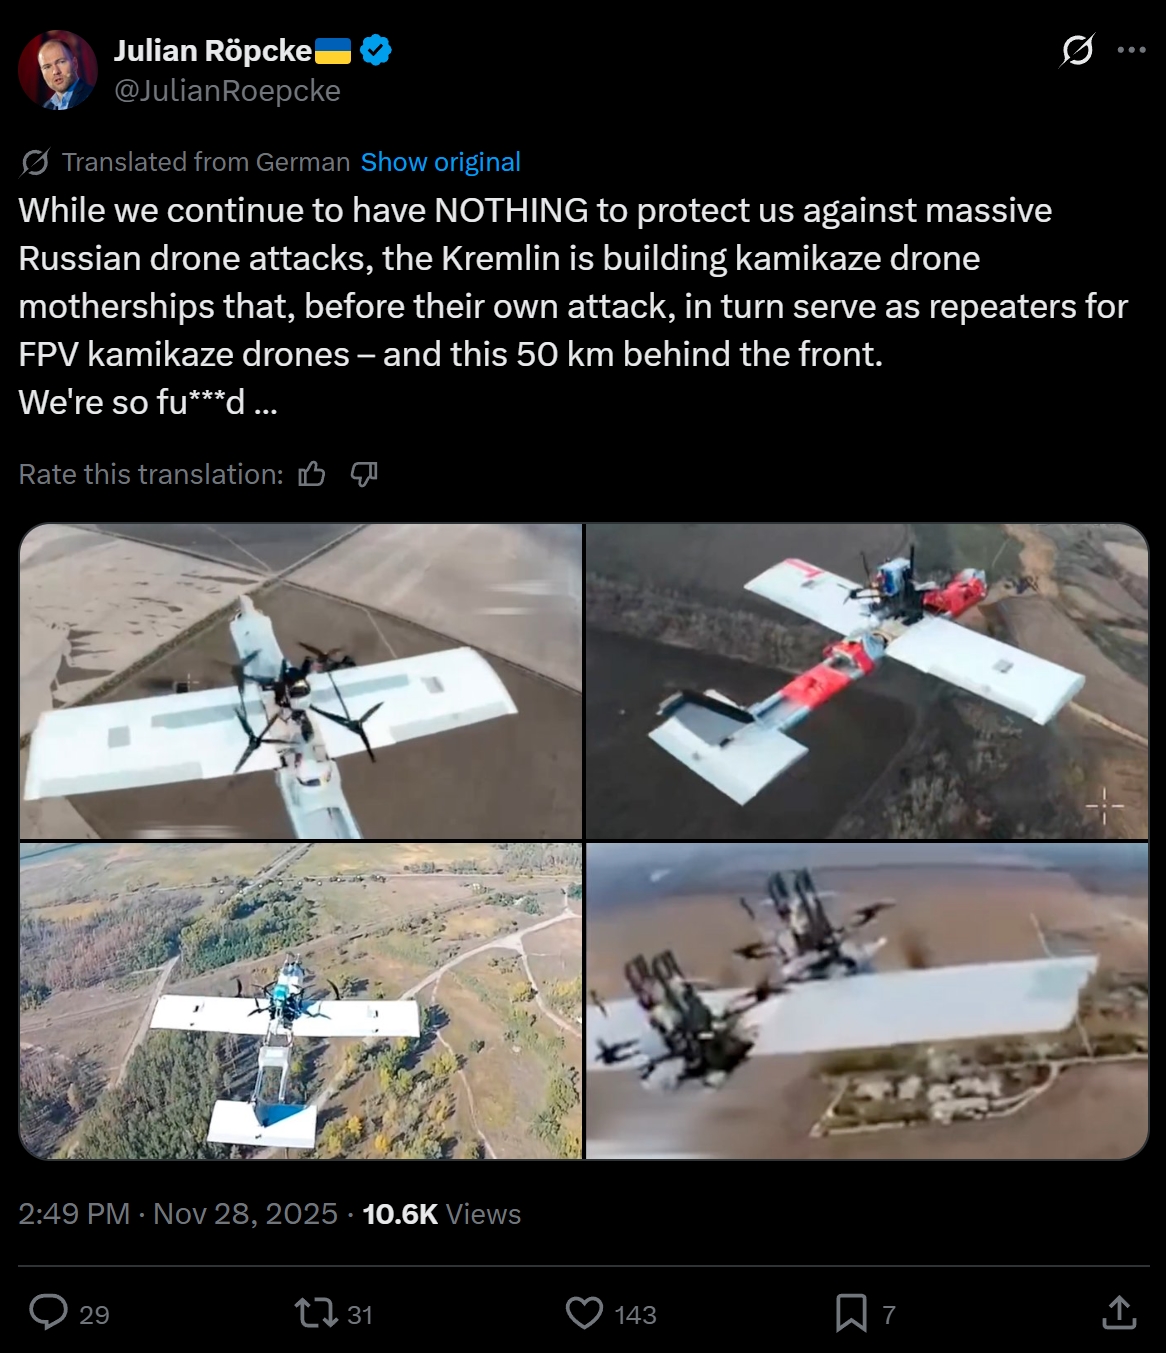This screenshot has height=1353, width=1166.
Task: Click the blue verified badge
Action: [375, 49]
